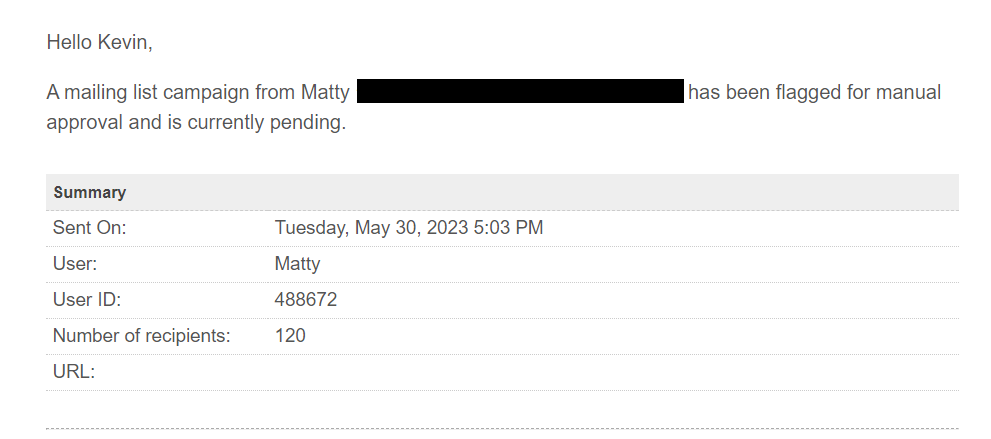
Task: Click the "URL:" row label
Action: [73, 372]
